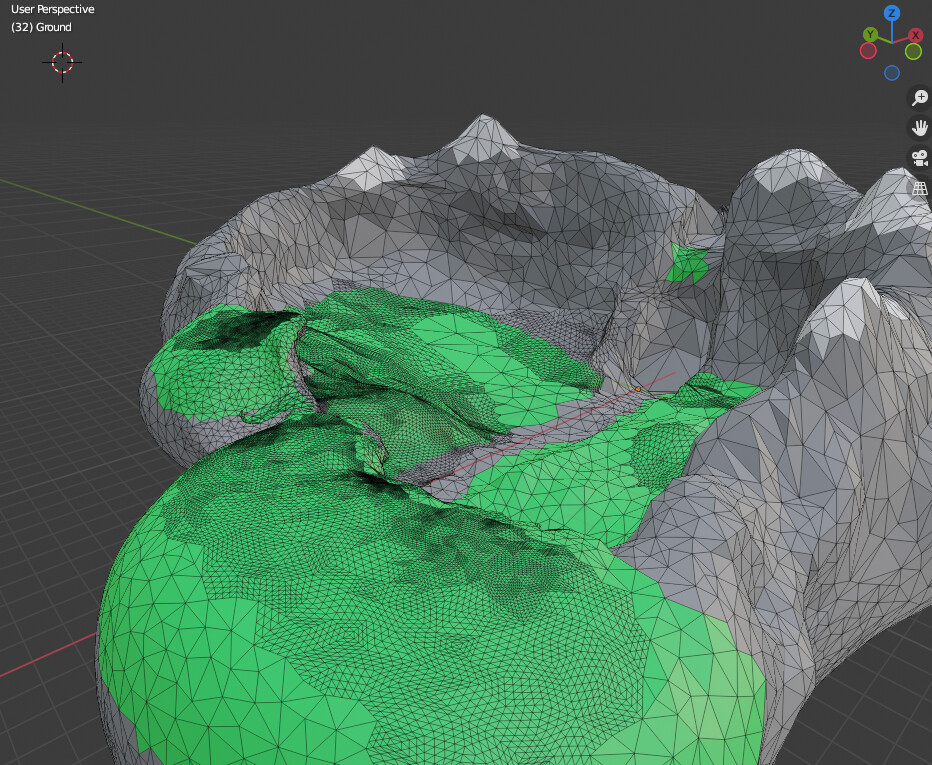Click the perspective/orthographic grid toggle icon
Screen dimensions: 932x765
pos(919,185)
